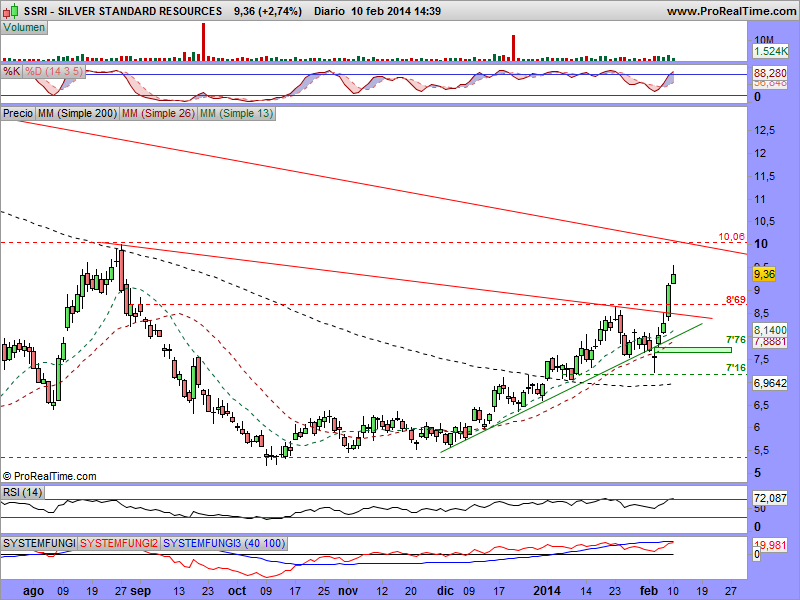Select the %K stochastic label
This screenshot has width=800, height=600.
11,71
